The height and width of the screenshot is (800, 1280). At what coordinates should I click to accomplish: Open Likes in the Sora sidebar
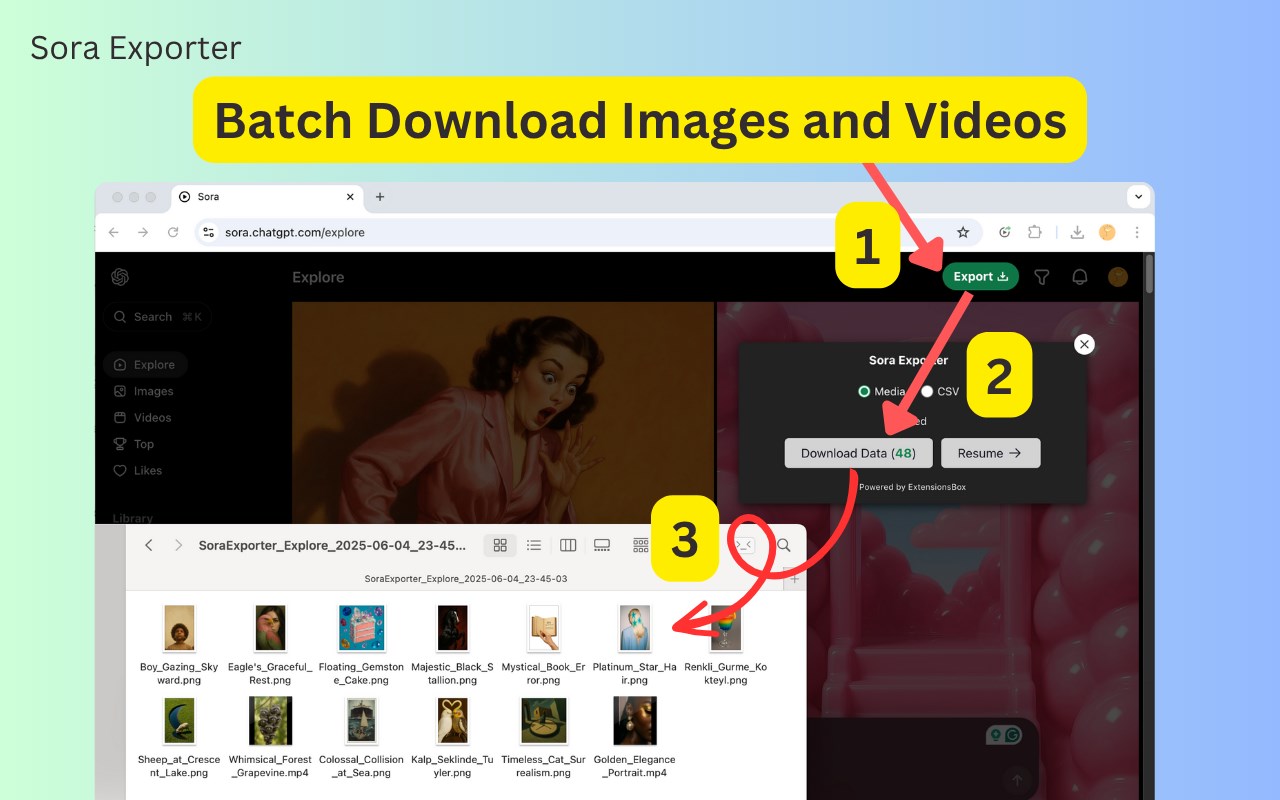pos(138,470)
